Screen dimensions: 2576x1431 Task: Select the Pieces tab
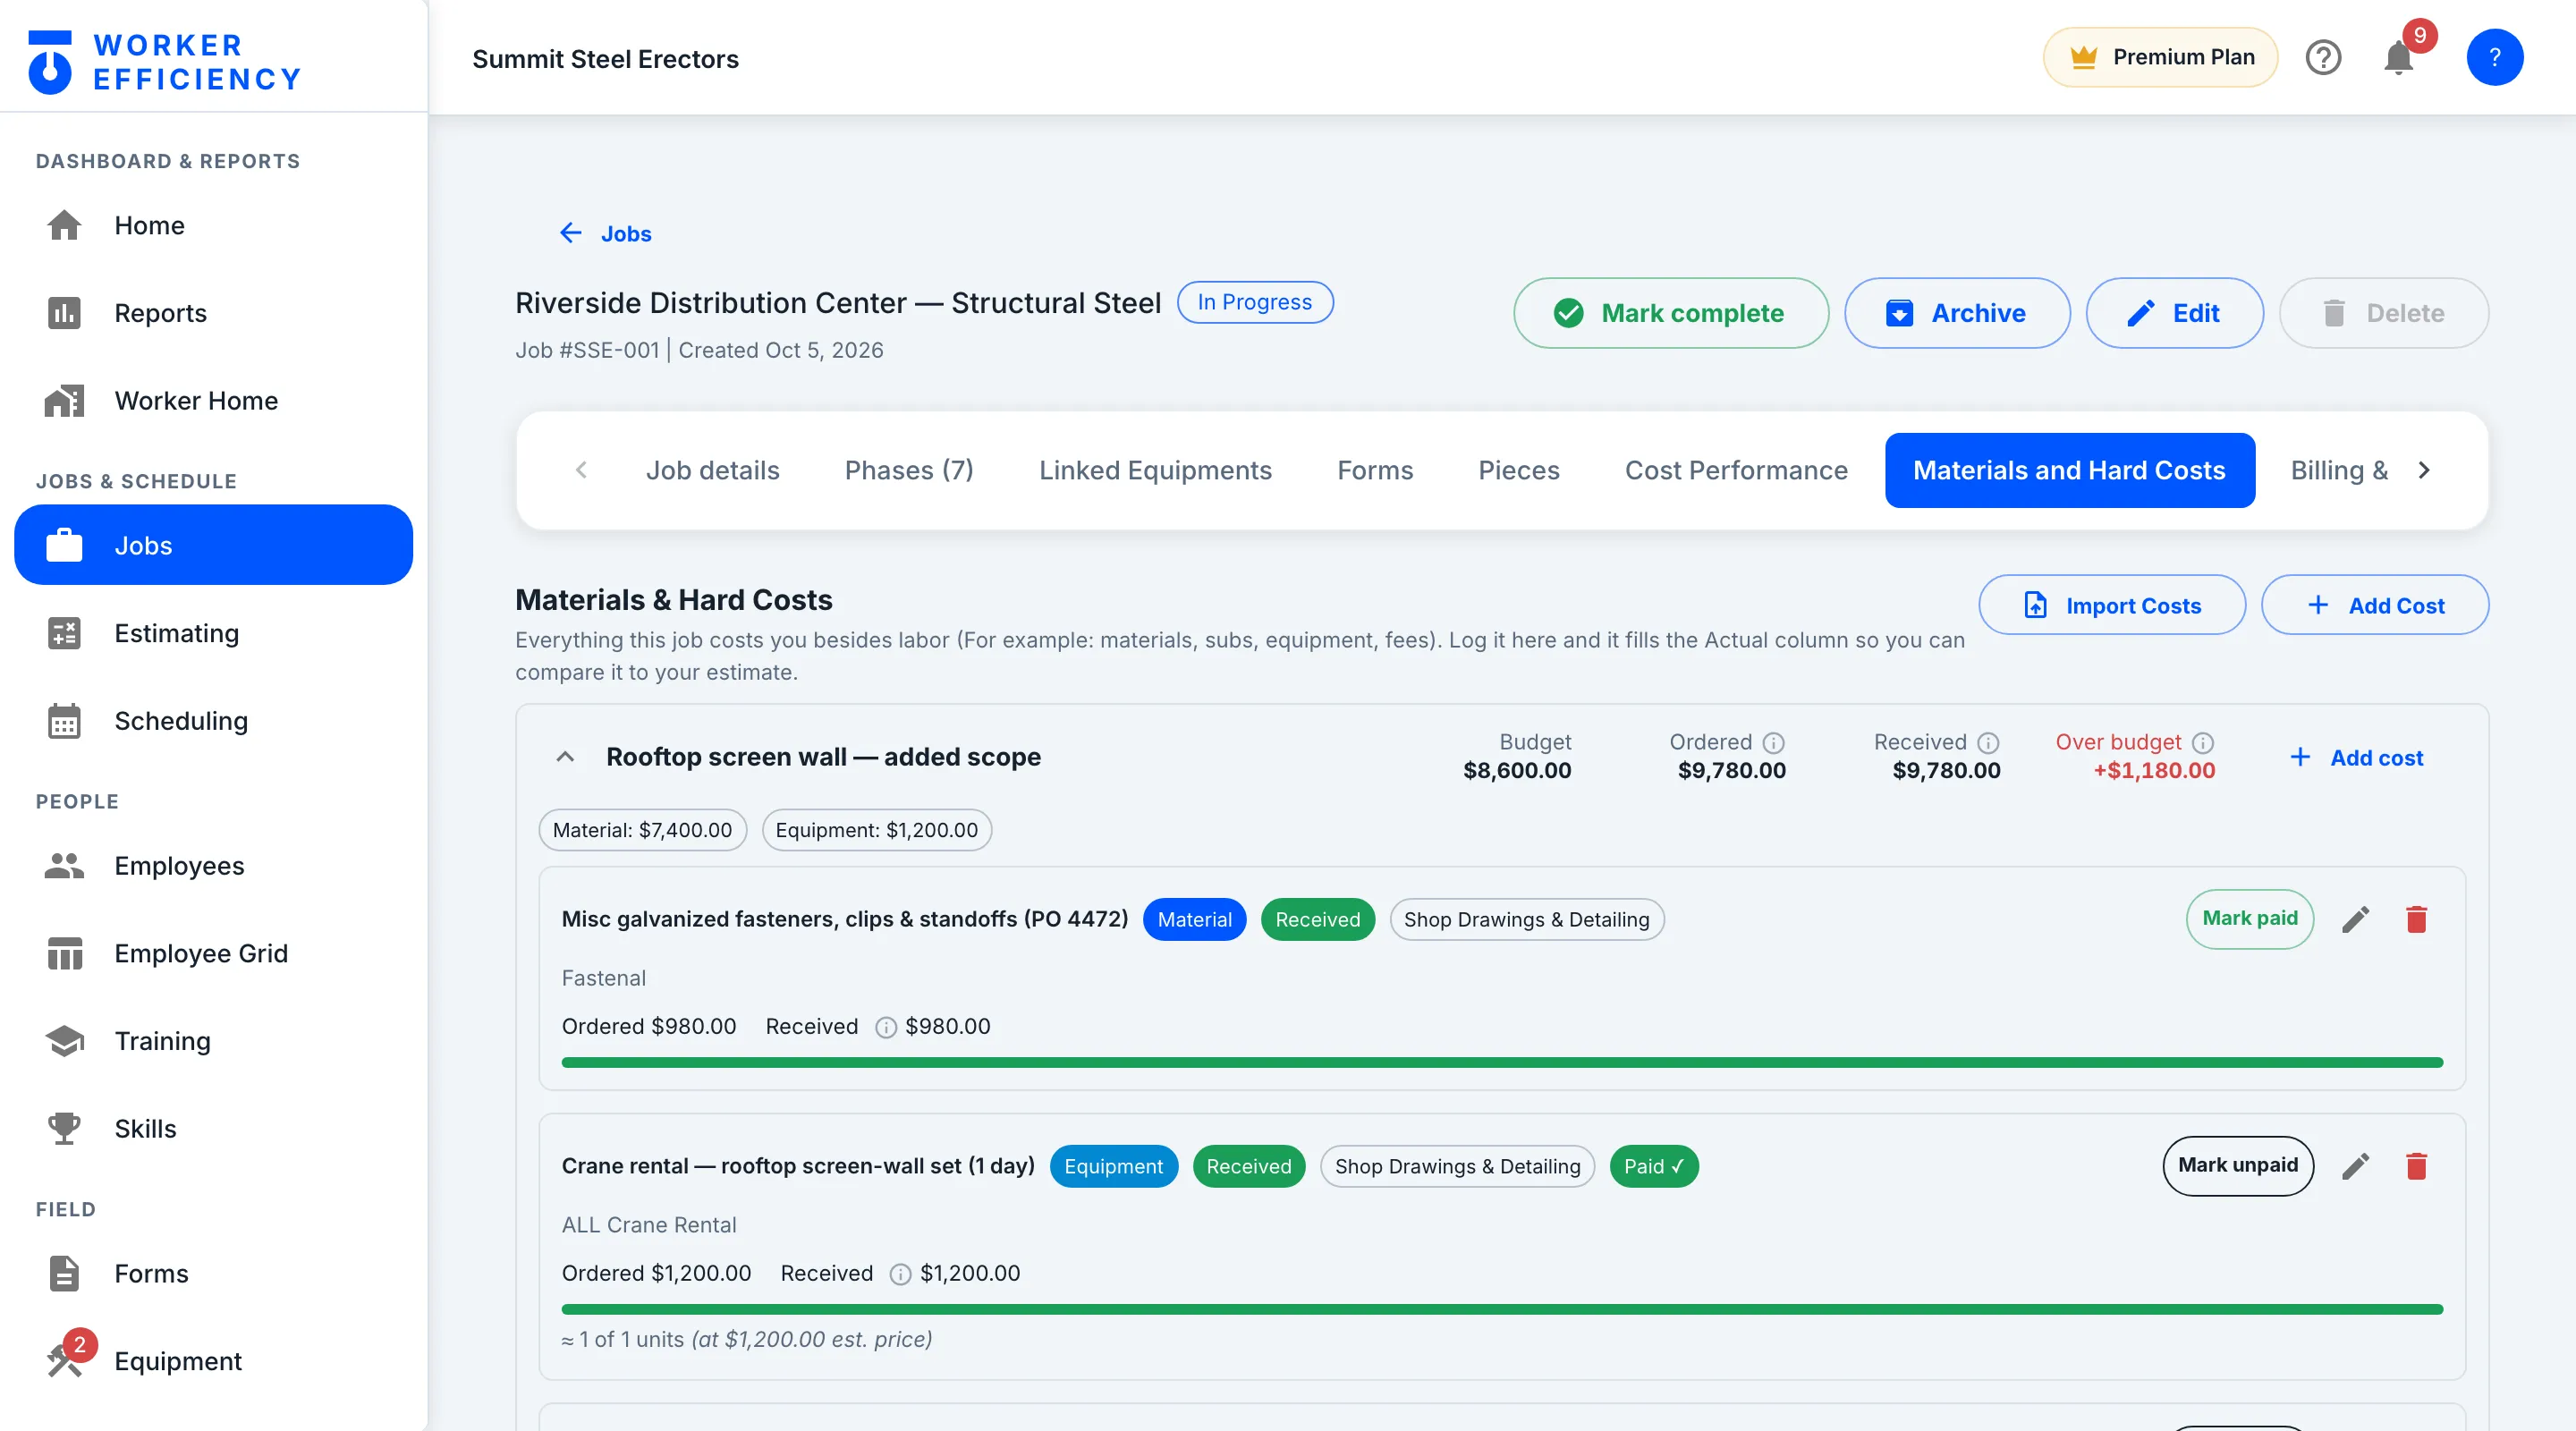pos(1518,470)
